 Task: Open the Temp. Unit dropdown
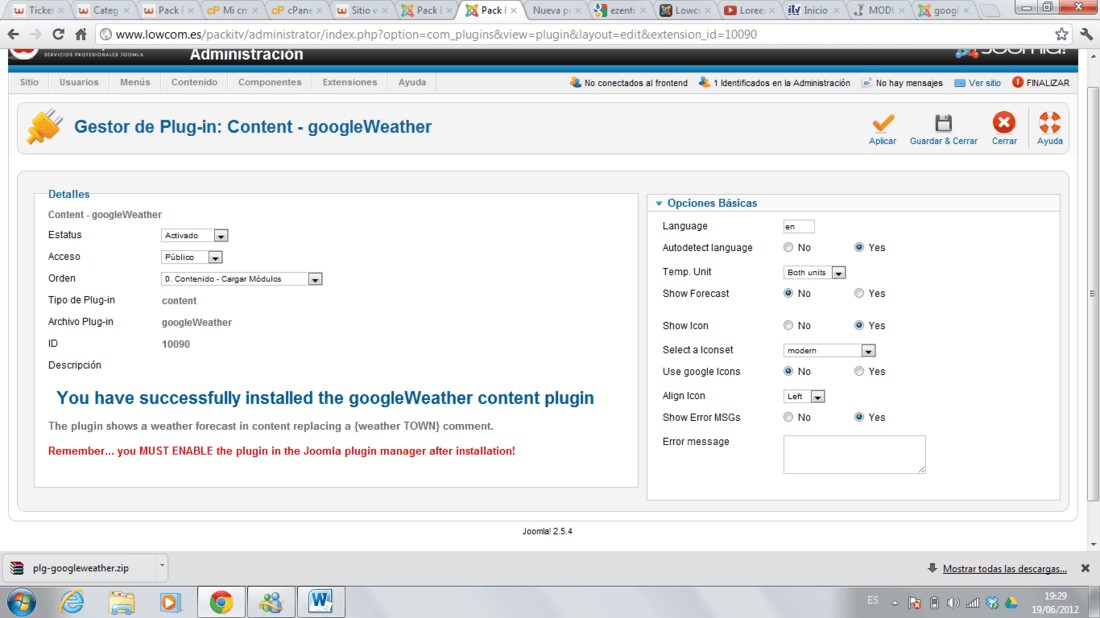point(814,272)
